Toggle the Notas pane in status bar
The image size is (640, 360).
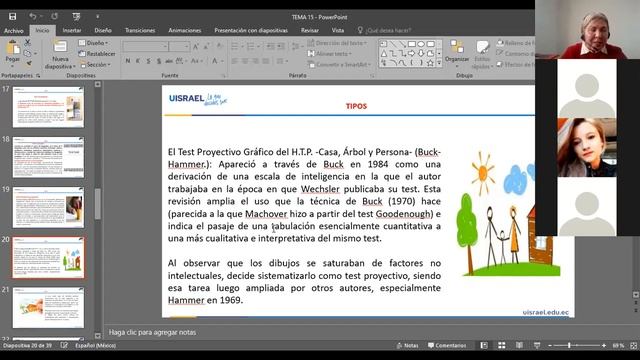pos(408,345)
